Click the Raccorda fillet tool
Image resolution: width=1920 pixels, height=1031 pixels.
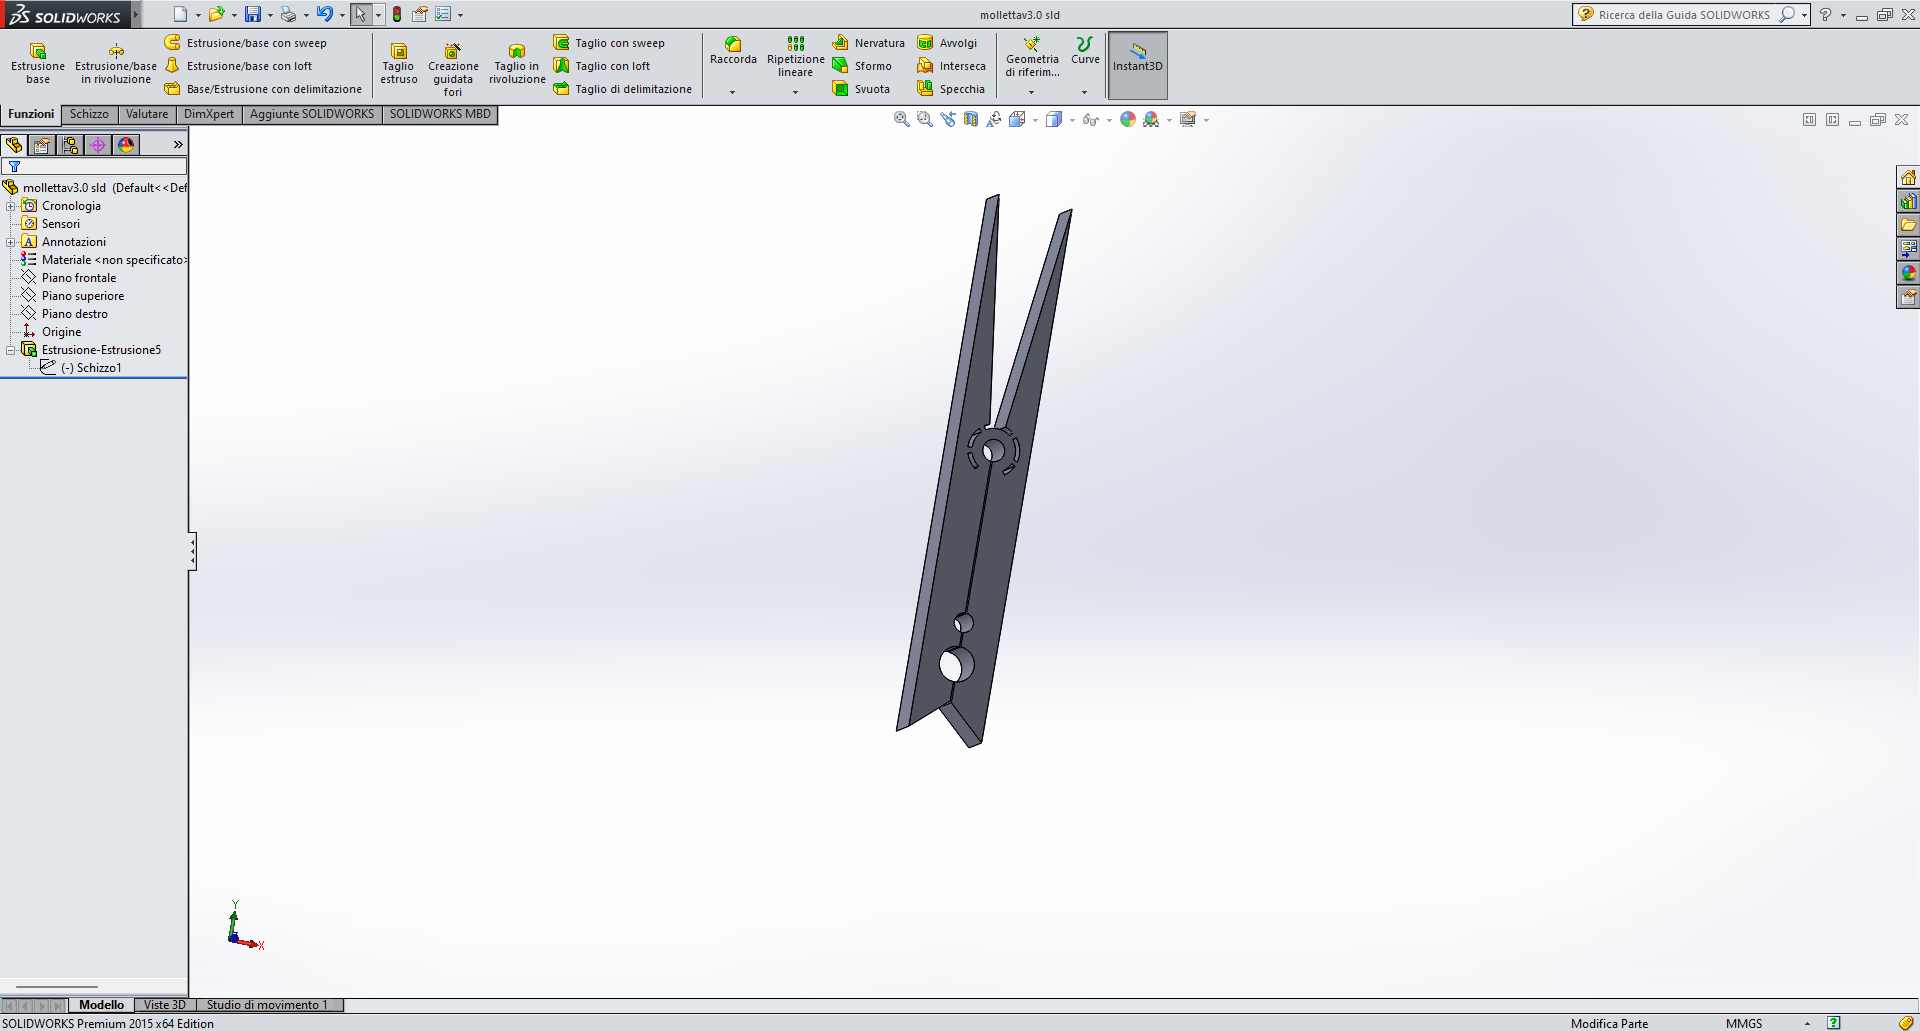733,51
